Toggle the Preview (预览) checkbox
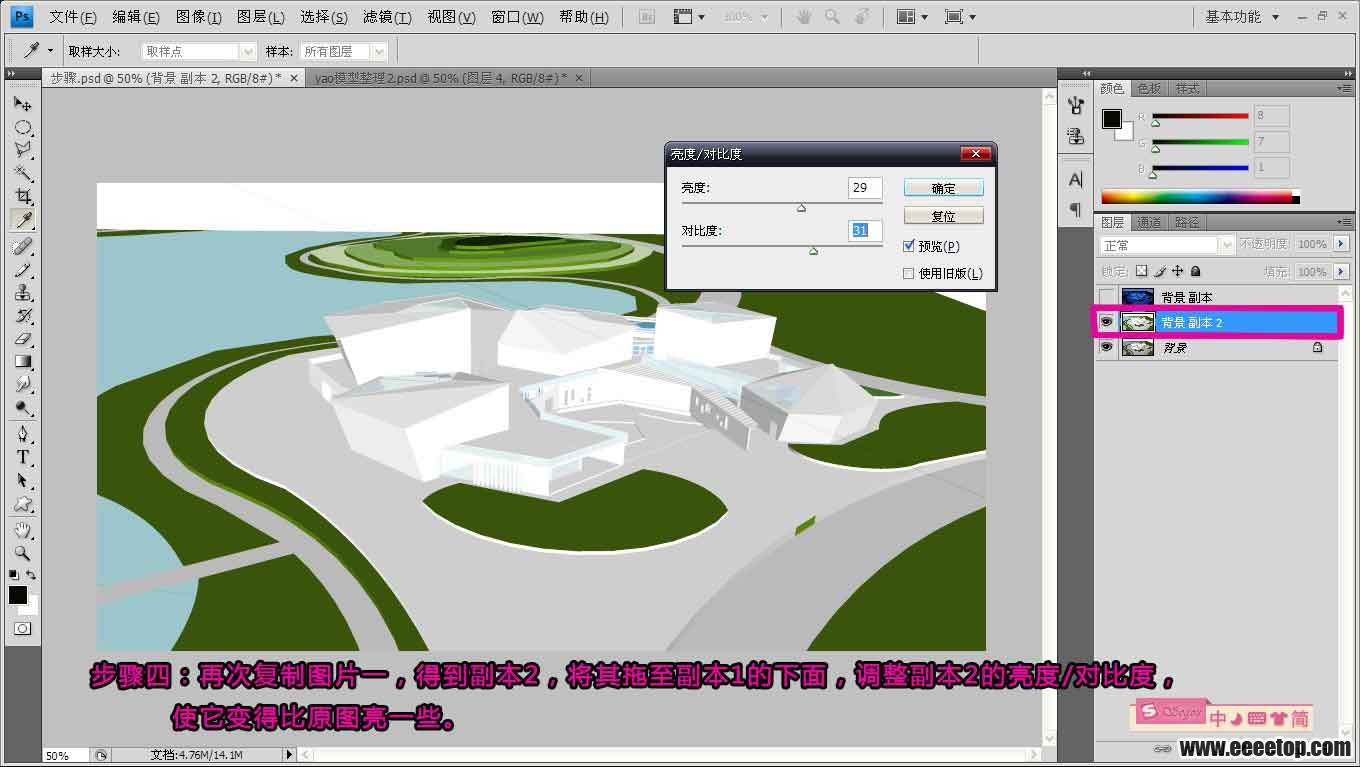The image size is (1360, 767). [x=908, y=246]
